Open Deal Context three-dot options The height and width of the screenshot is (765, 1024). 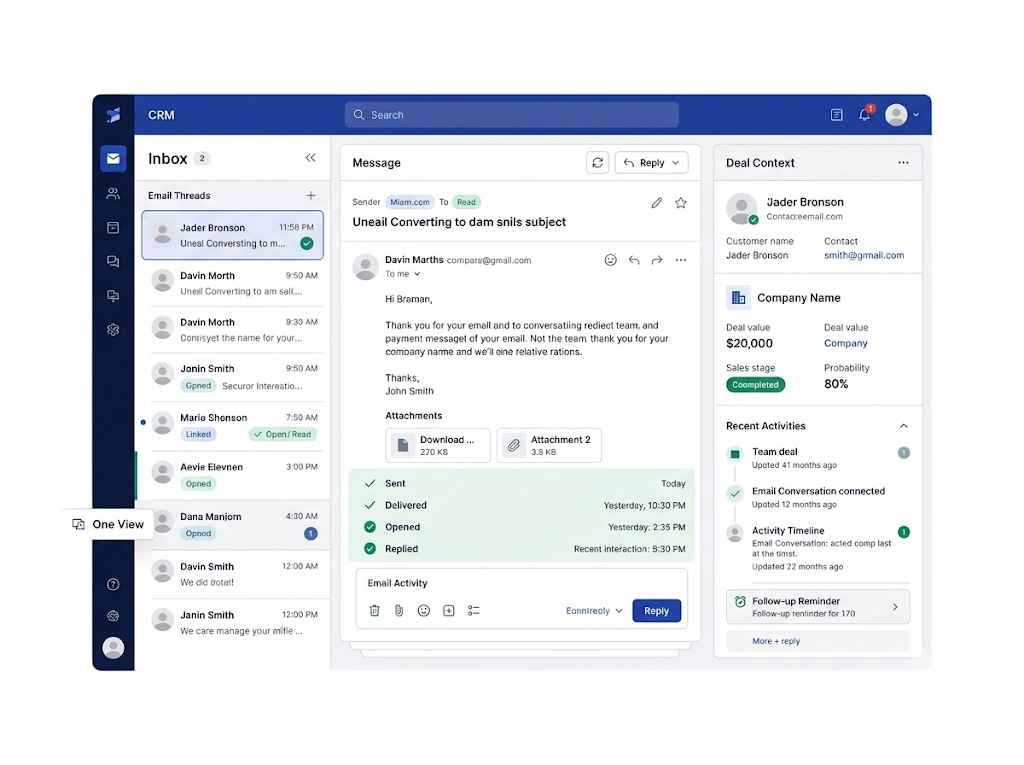pyautogui.click(x=903, y=163)
